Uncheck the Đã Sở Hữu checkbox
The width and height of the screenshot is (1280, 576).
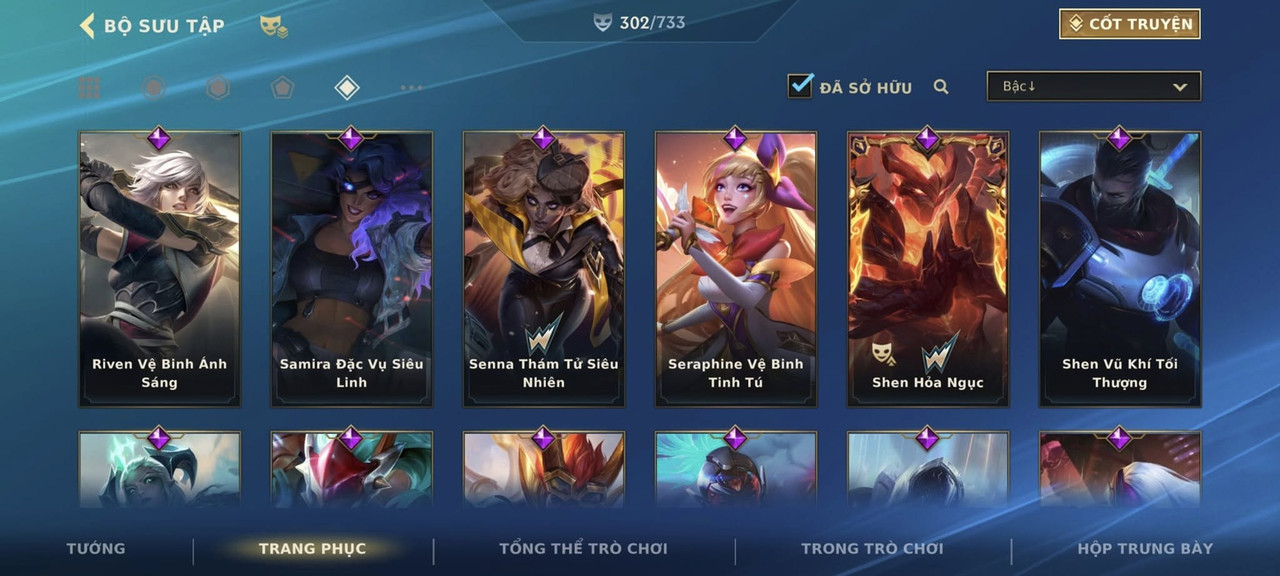pos(800,85)
